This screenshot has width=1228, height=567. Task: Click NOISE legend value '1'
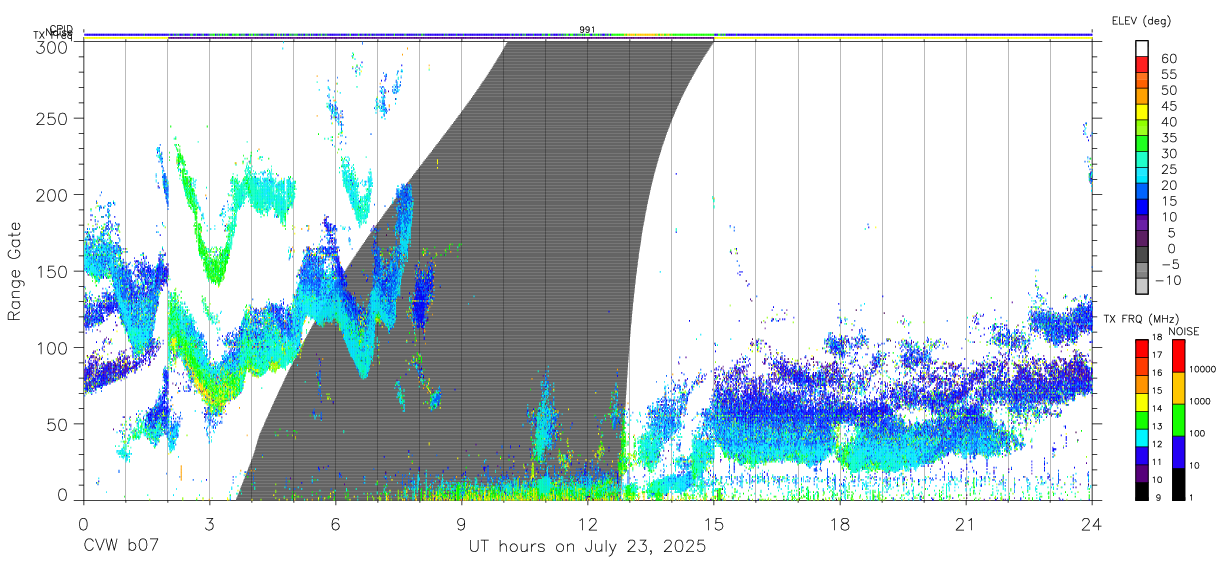point(1193,497)
